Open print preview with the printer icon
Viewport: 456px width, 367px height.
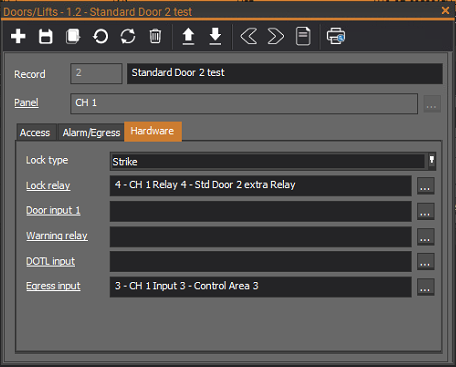[336, 36]
